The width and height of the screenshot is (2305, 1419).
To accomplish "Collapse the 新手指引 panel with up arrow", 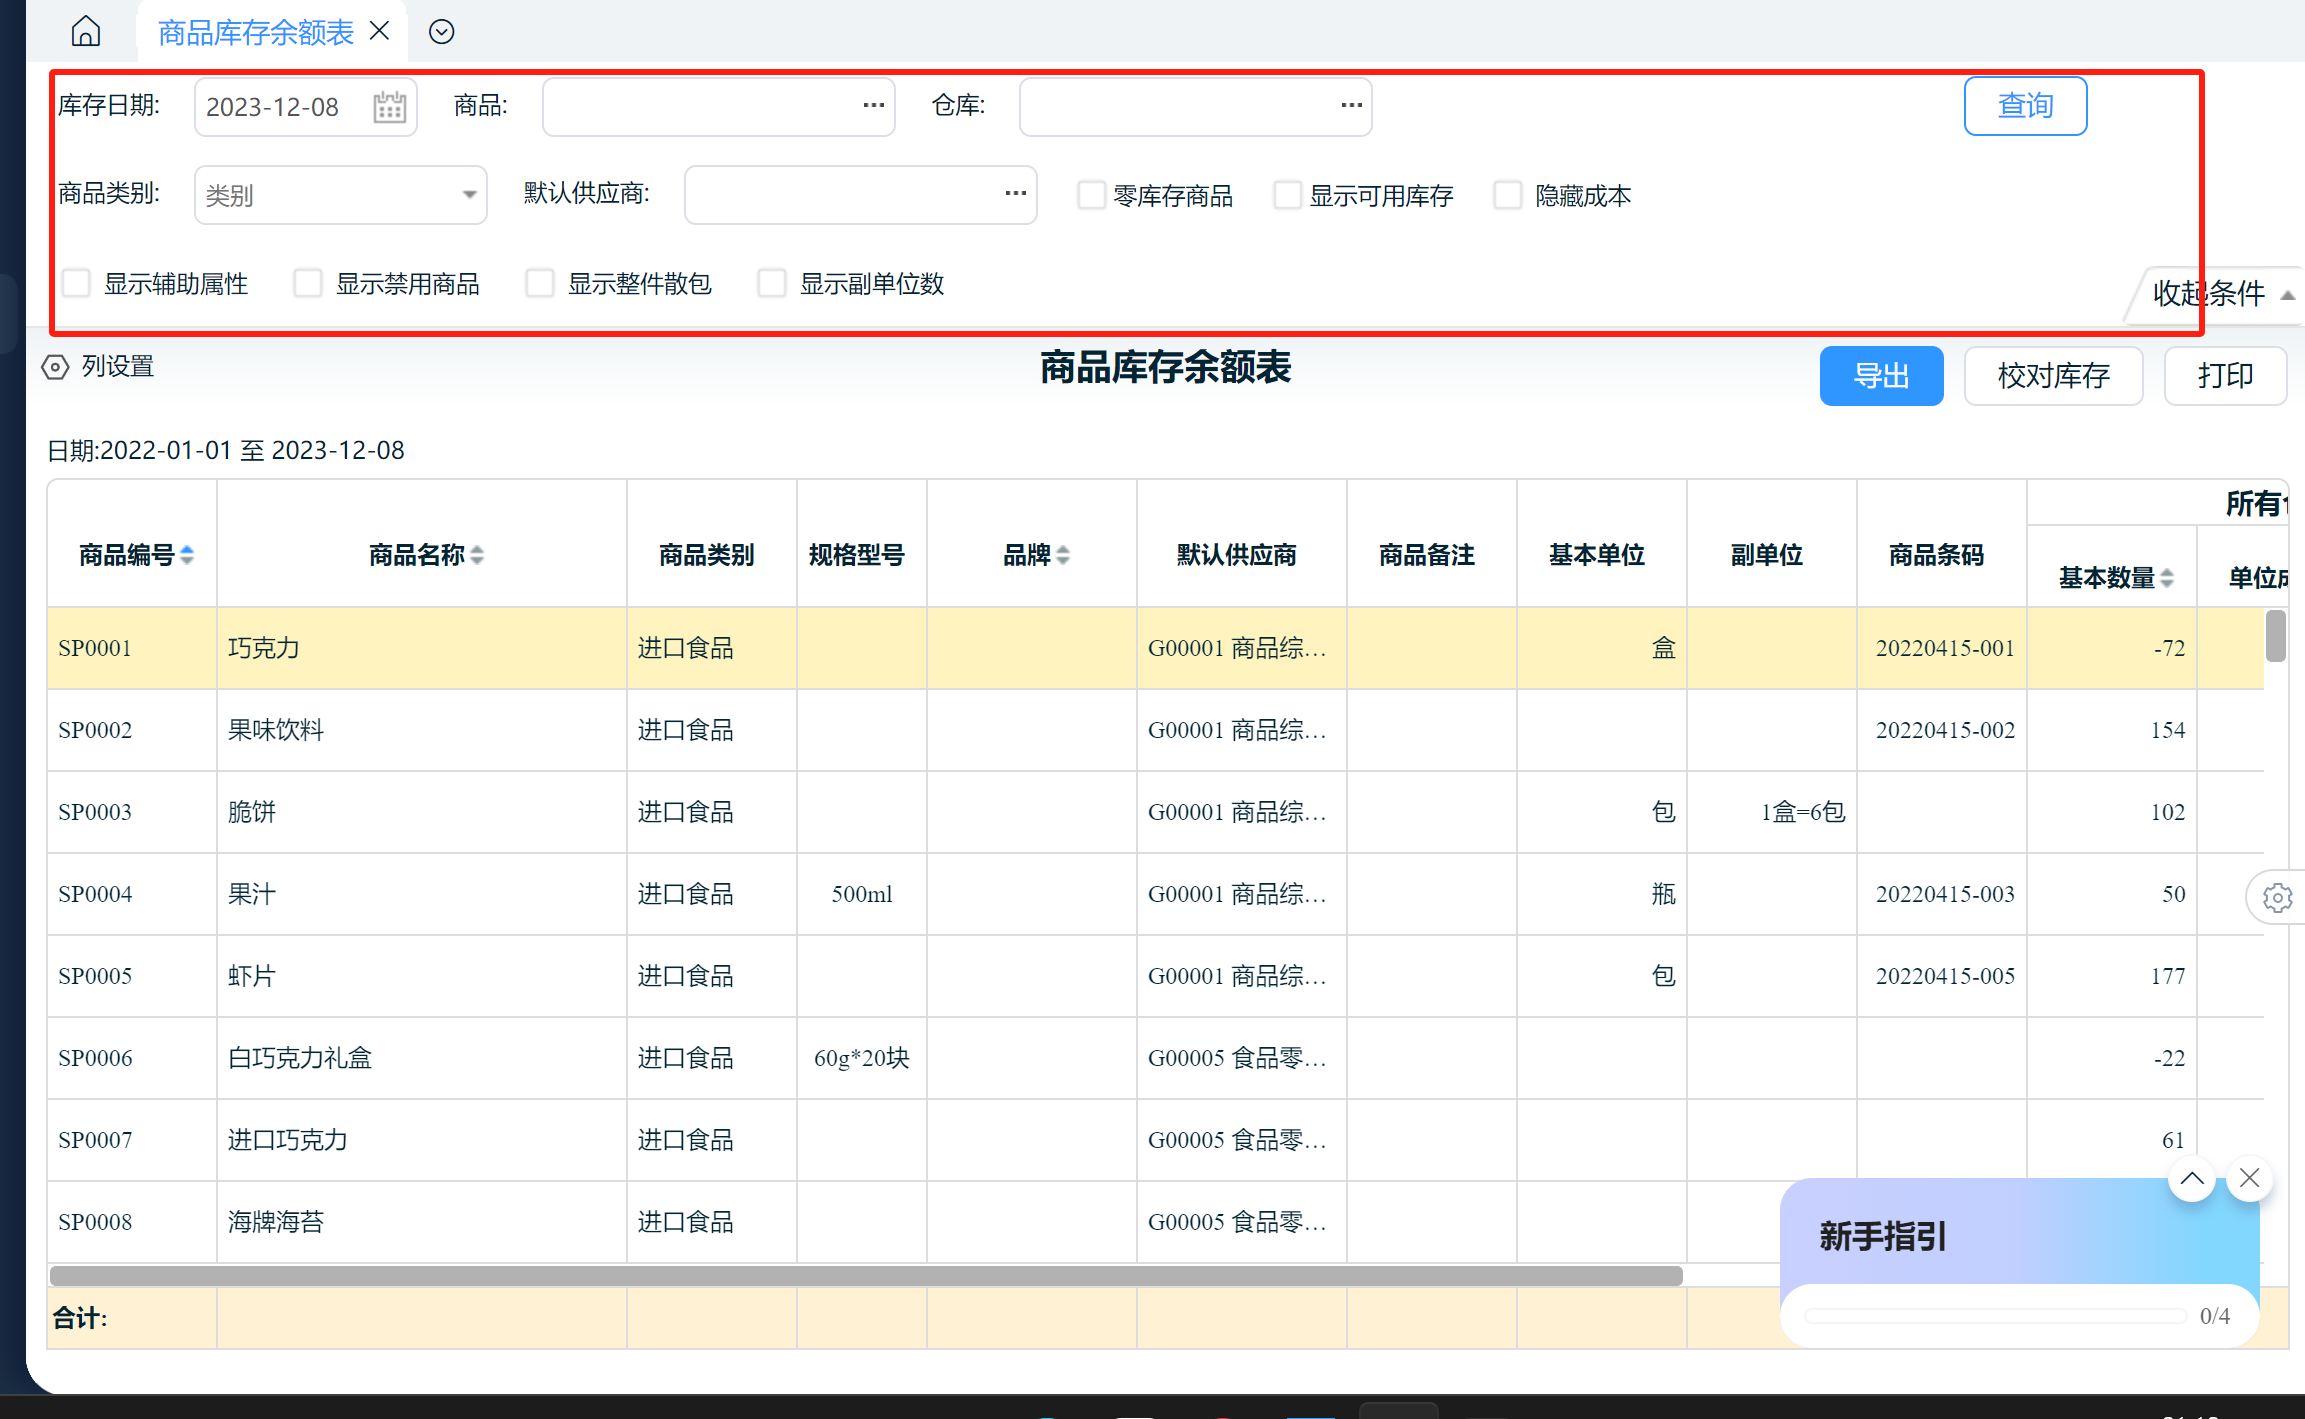I will pos(2192,1179).
